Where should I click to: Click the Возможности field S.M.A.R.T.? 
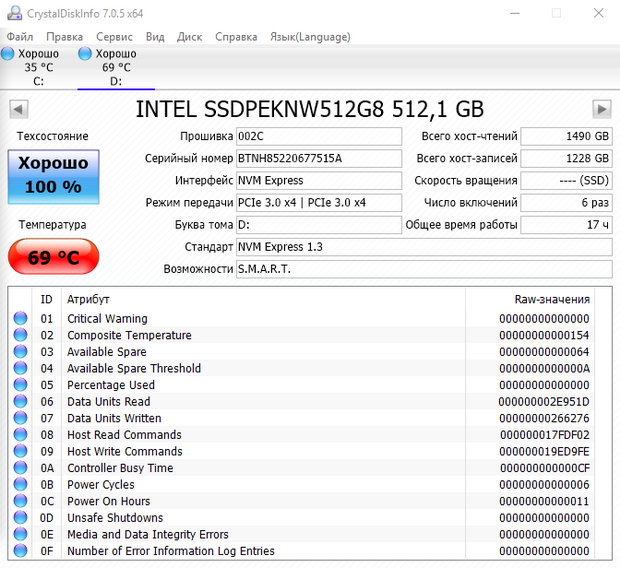click(424, 269)
